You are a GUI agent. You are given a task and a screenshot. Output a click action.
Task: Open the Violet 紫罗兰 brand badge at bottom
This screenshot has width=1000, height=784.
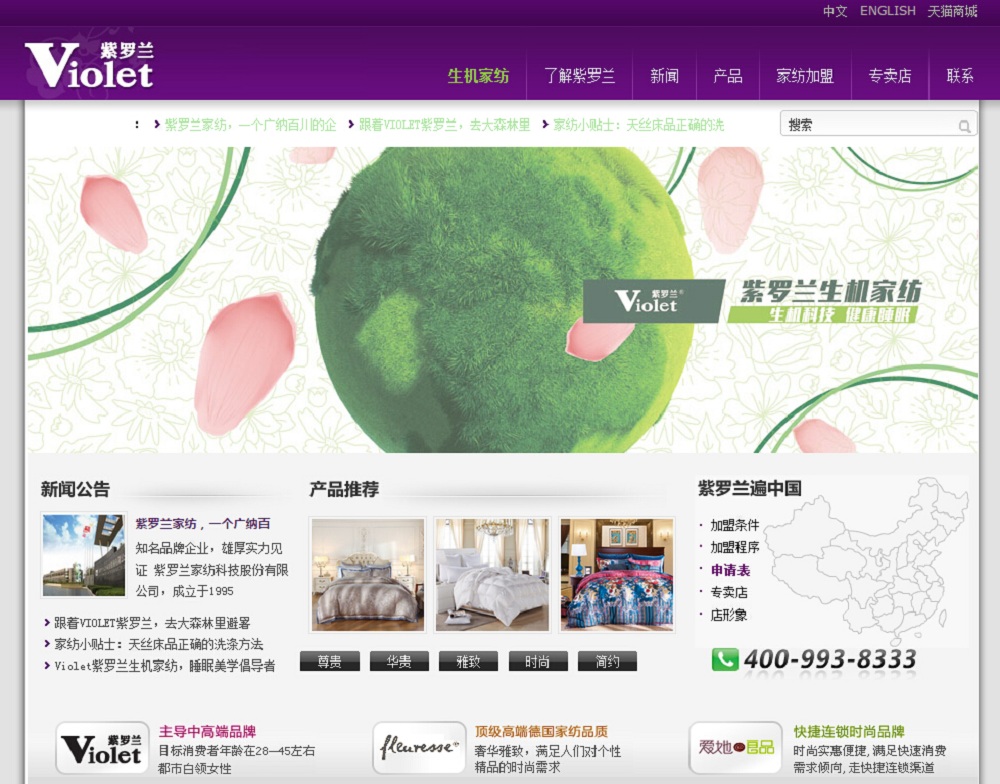102,748
